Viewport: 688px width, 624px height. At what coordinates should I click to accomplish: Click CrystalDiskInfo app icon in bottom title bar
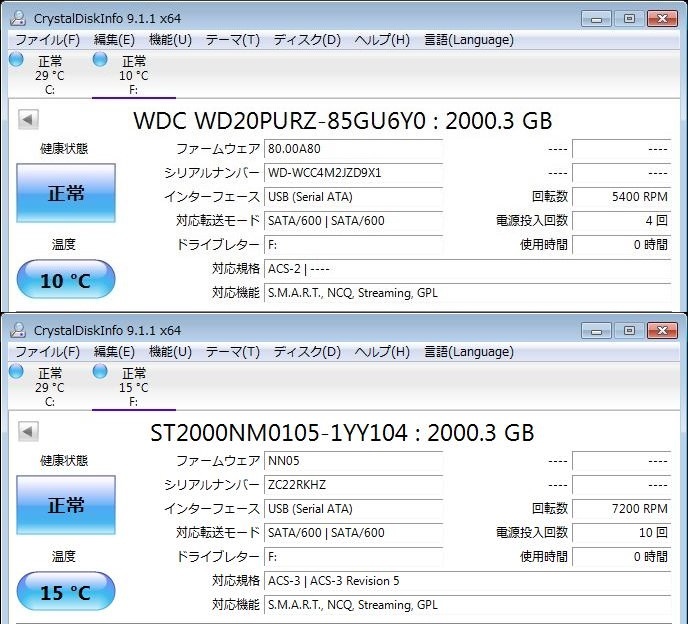click(18, 330)
